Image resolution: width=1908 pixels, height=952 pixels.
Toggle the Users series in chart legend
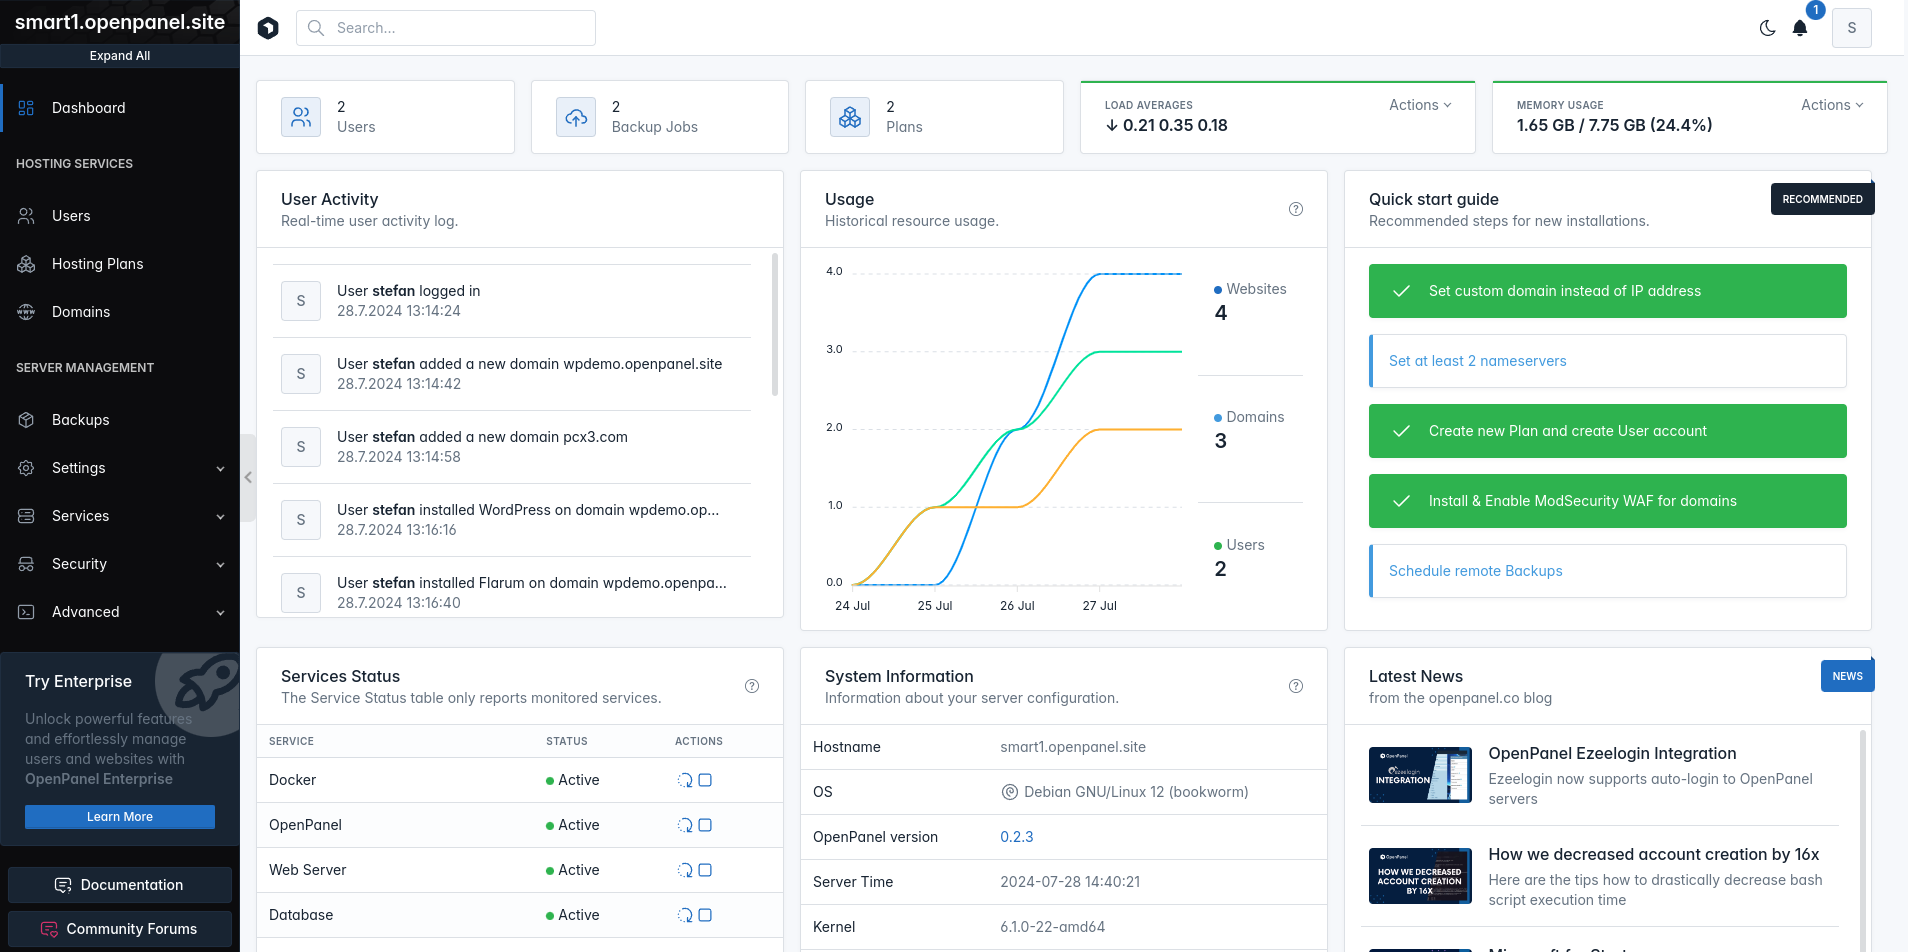(x=1239, y=545)
